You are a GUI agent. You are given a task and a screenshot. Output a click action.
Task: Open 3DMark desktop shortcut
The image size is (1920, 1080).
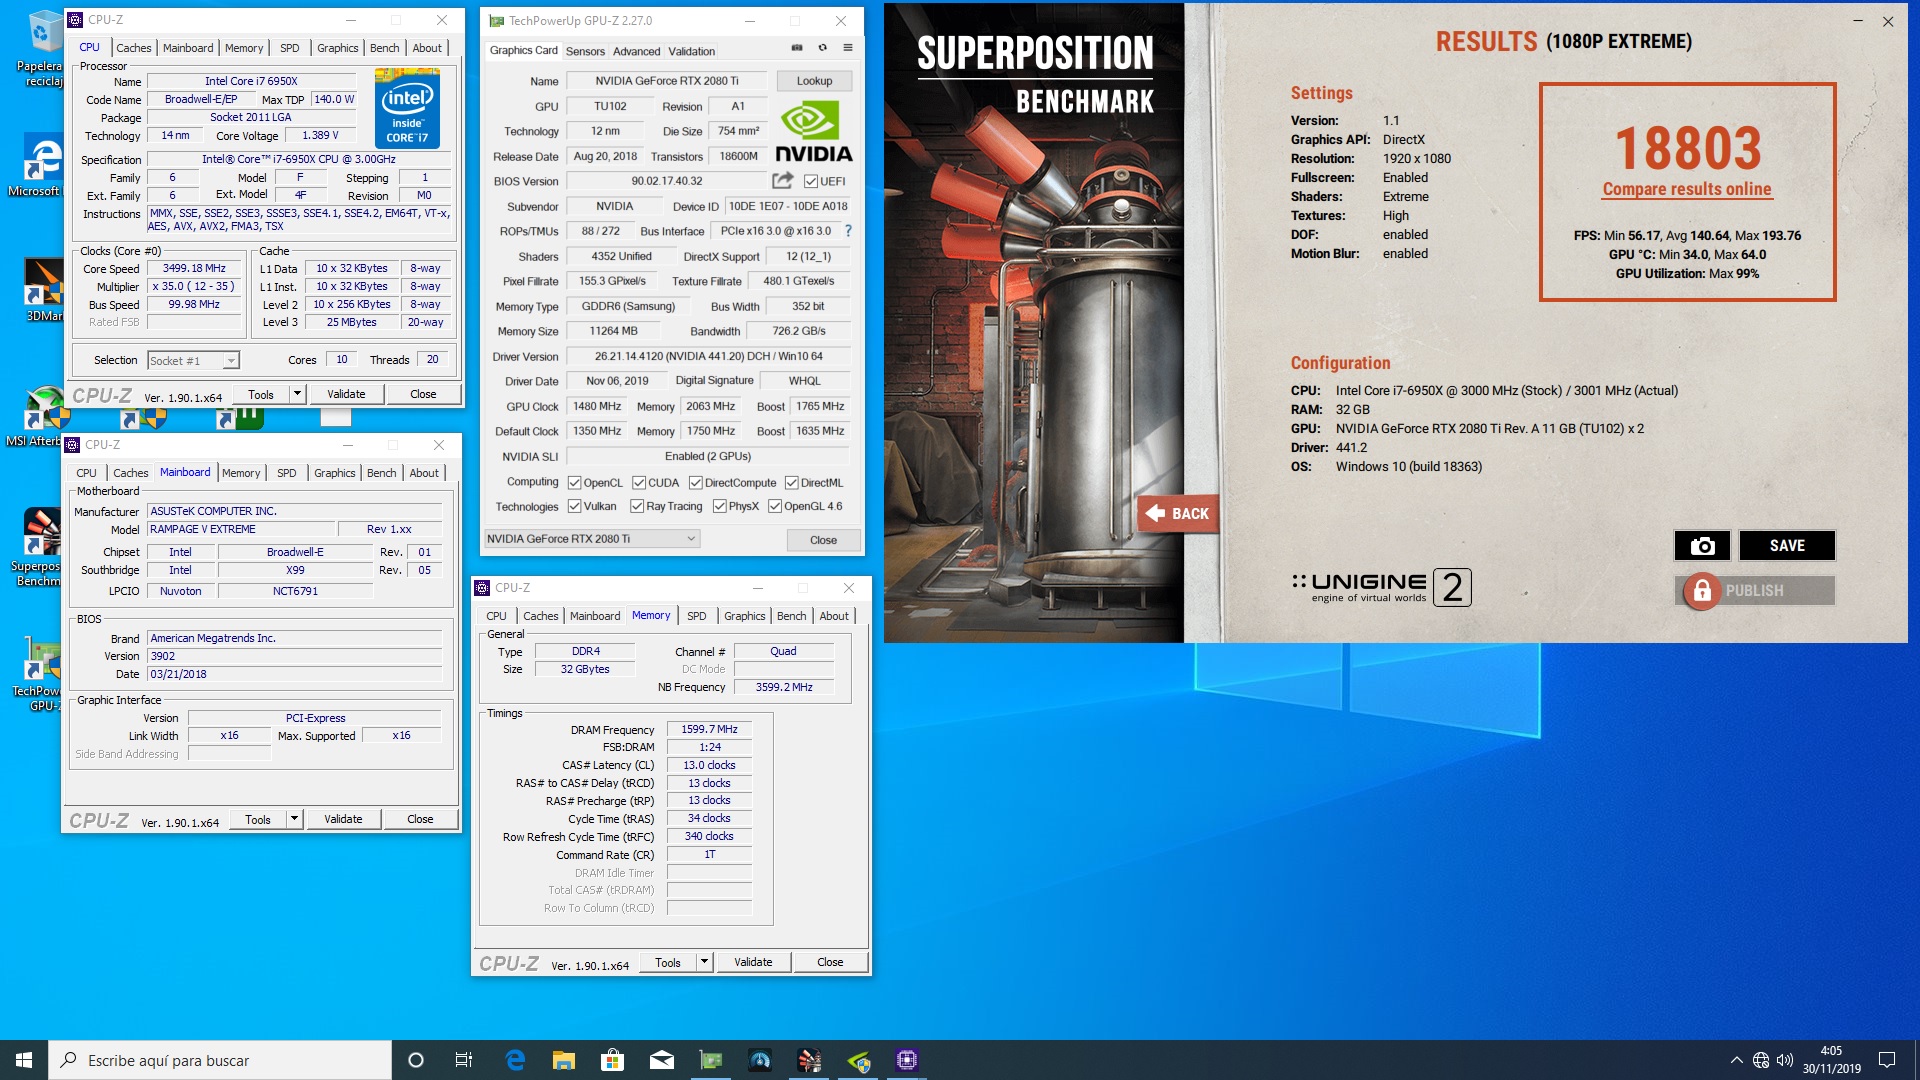pos(42,290)
